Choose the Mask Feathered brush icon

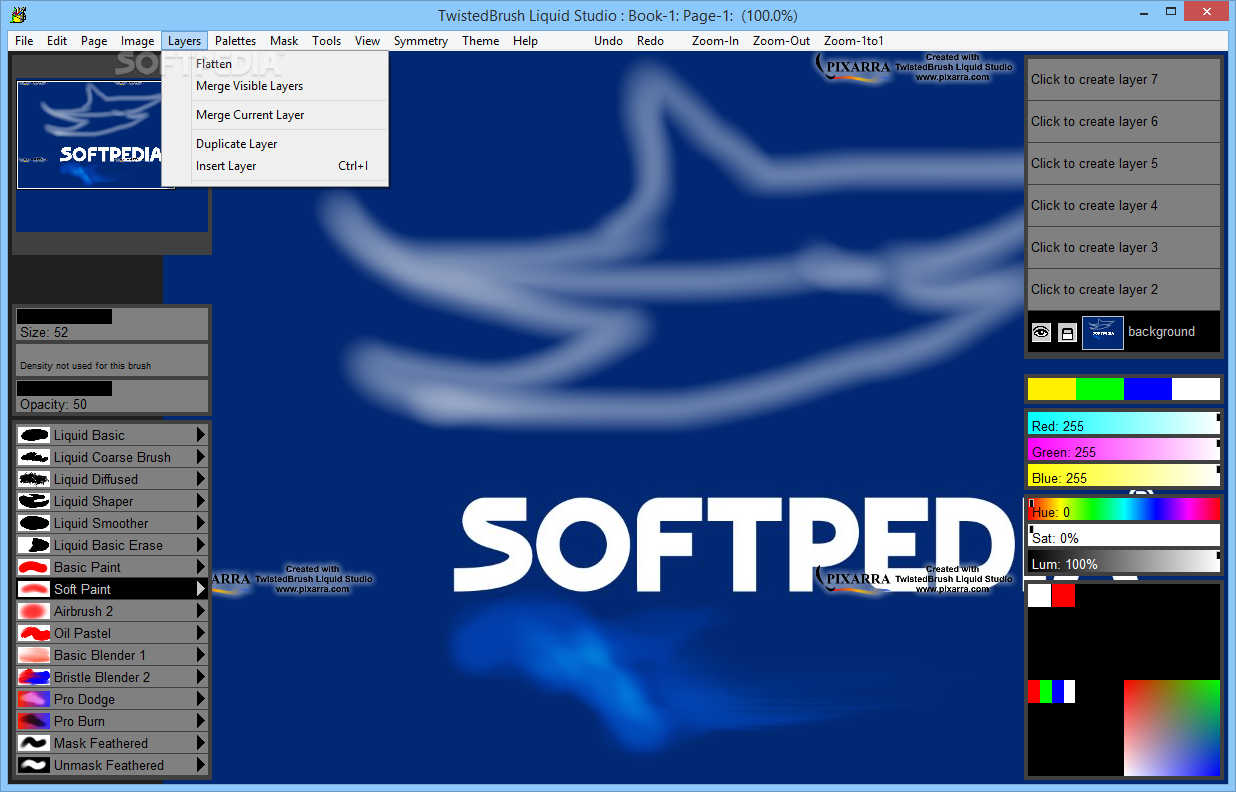click(34, 743)
